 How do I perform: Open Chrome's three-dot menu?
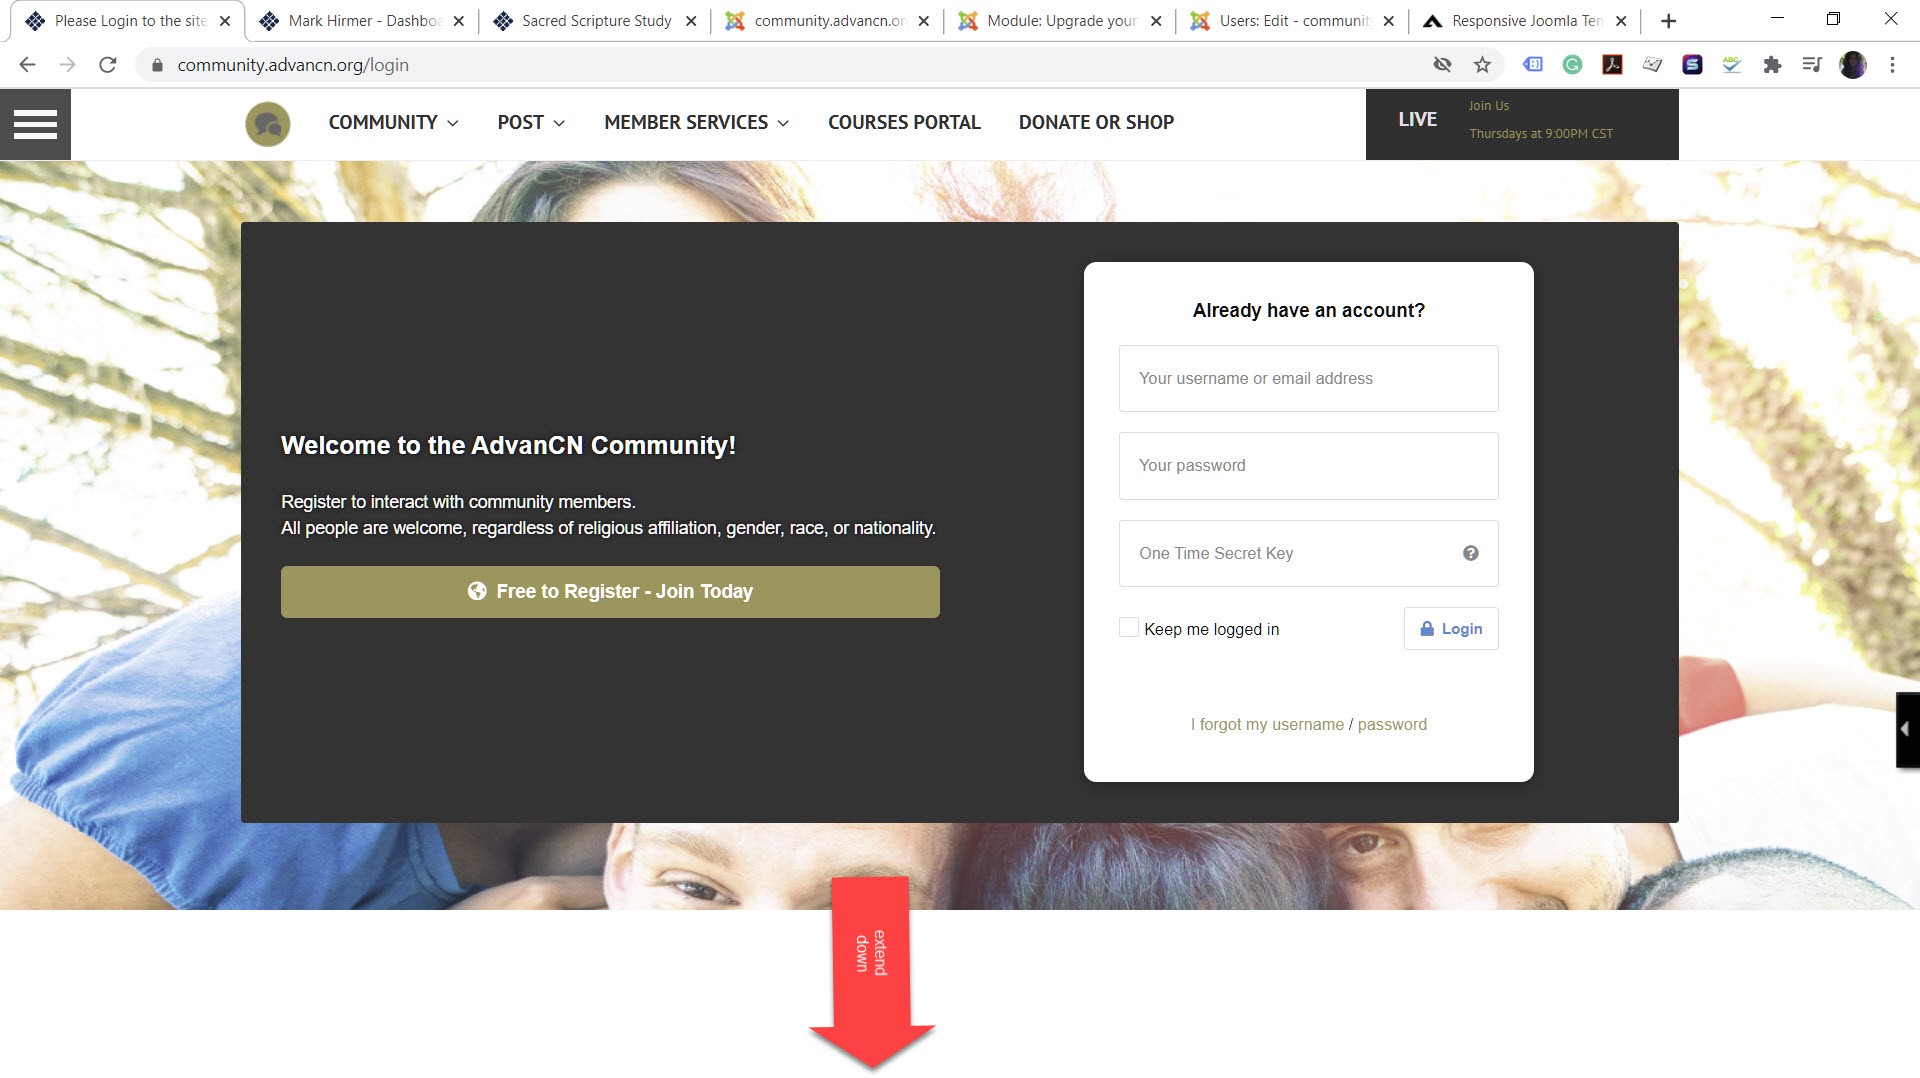pyautogui.click(x=1892, y=65)
